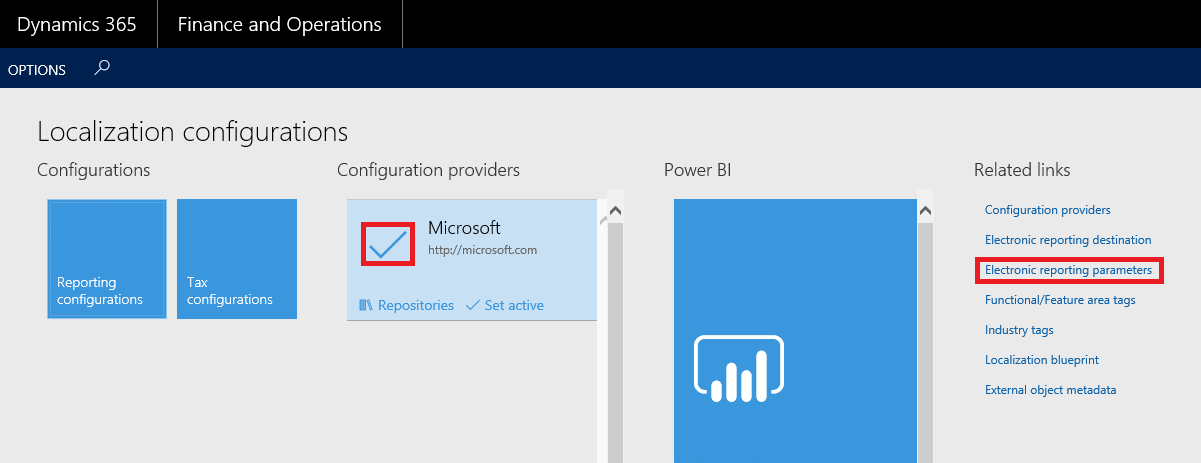Click the search magnifier icon
The image size is (1201, 463).
(102, 68)
